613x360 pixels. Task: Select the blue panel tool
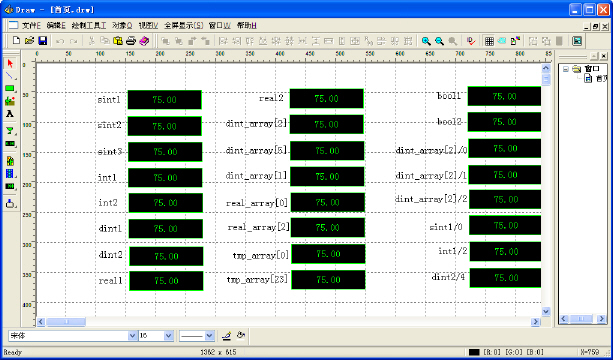pyautogui.click(x=10, y=173)
